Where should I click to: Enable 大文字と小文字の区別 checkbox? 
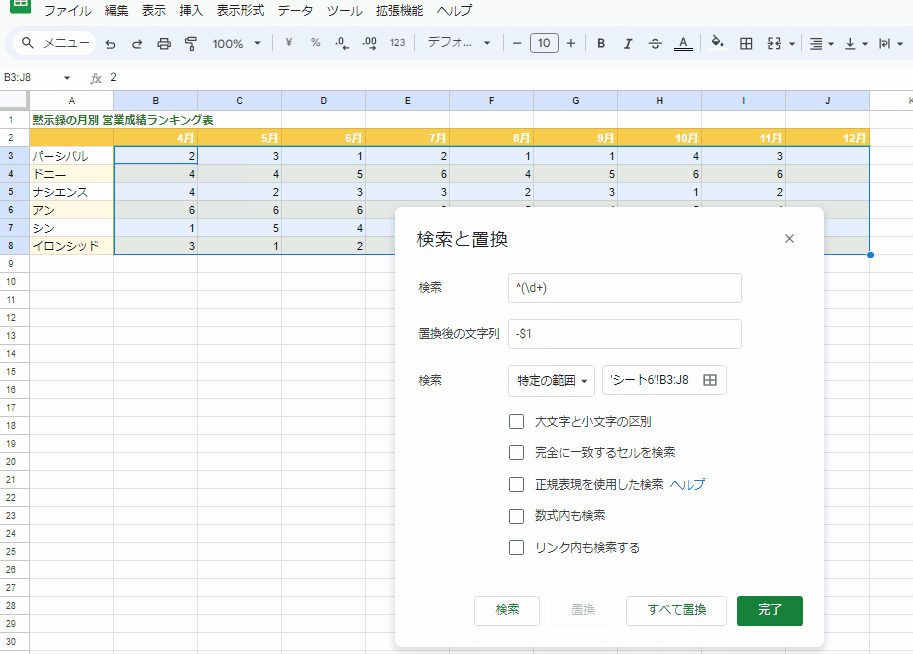pos(516,421)
